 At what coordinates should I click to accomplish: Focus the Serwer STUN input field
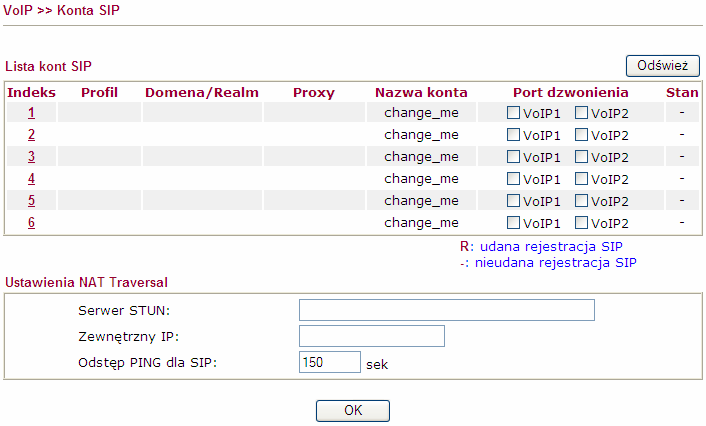(x=447, y=310)
